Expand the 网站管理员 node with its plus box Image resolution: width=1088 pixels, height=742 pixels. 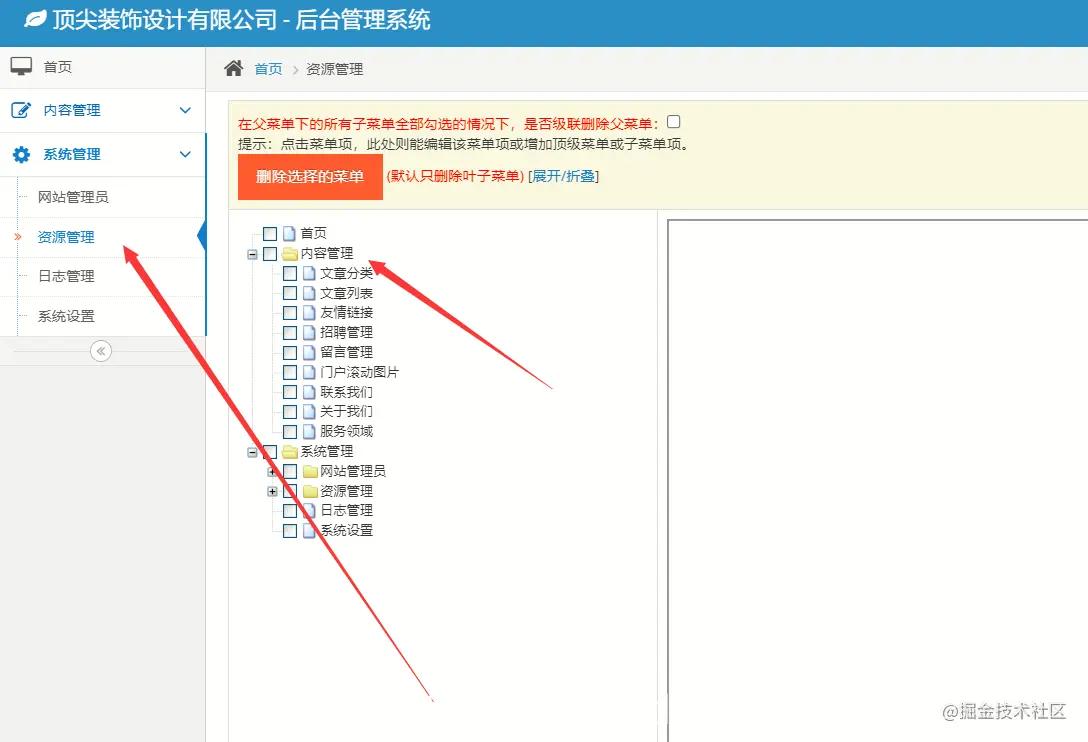[271, 471]
